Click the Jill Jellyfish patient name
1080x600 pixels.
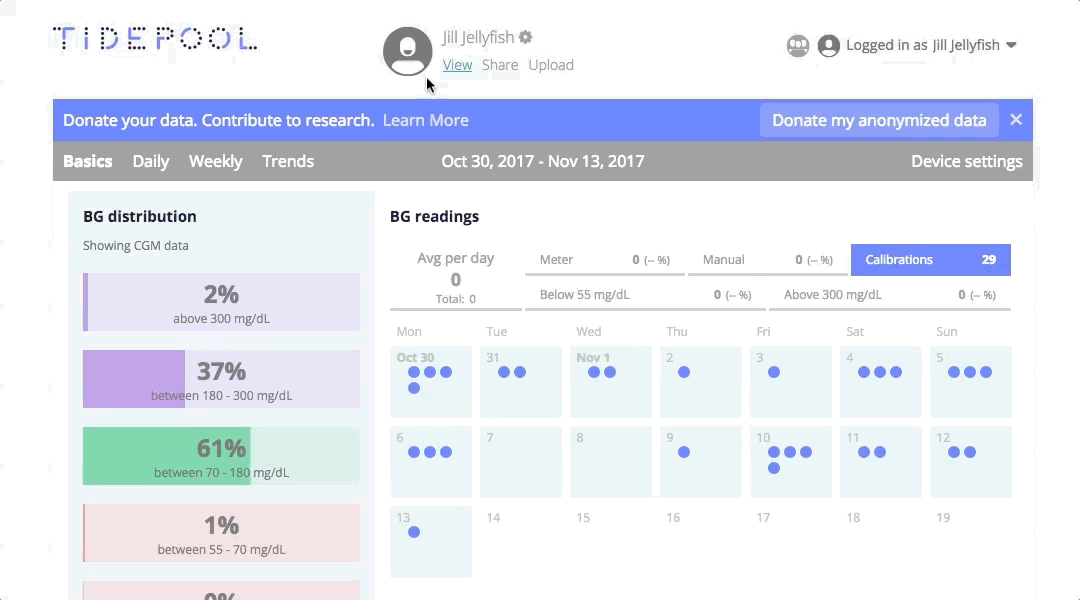tap(478, 37)
